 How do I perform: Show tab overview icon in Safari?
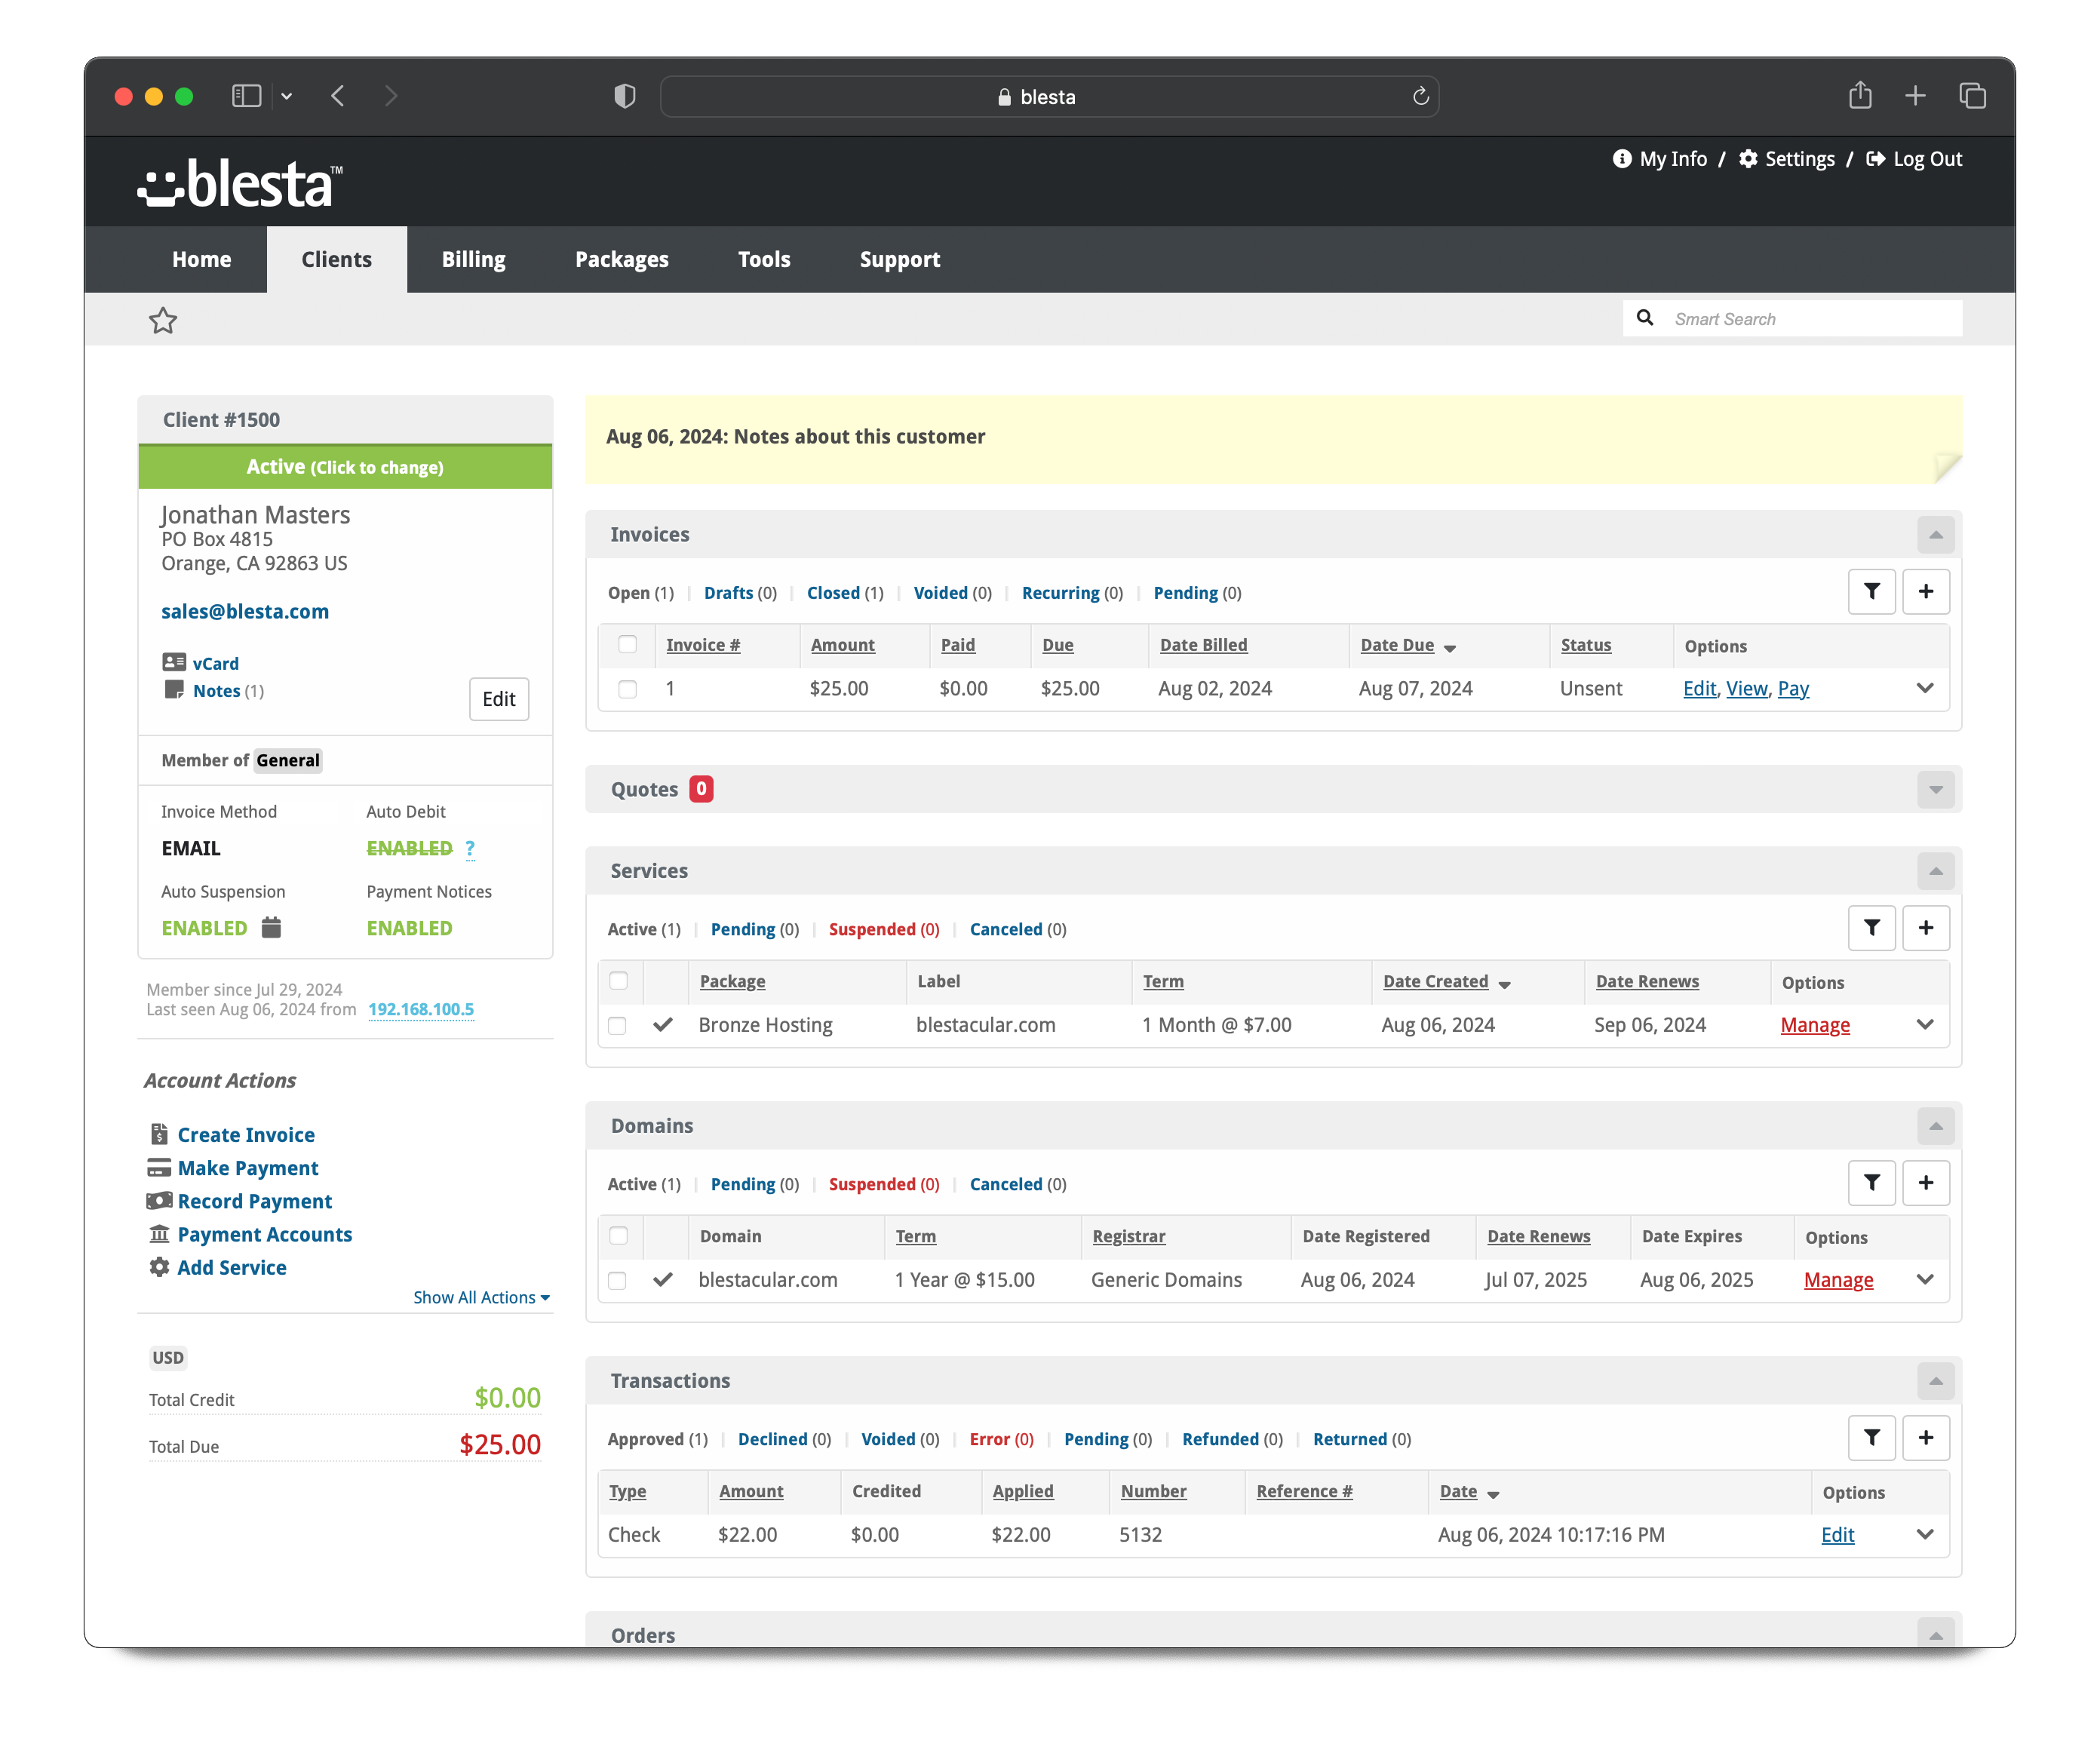point(1972,96)
